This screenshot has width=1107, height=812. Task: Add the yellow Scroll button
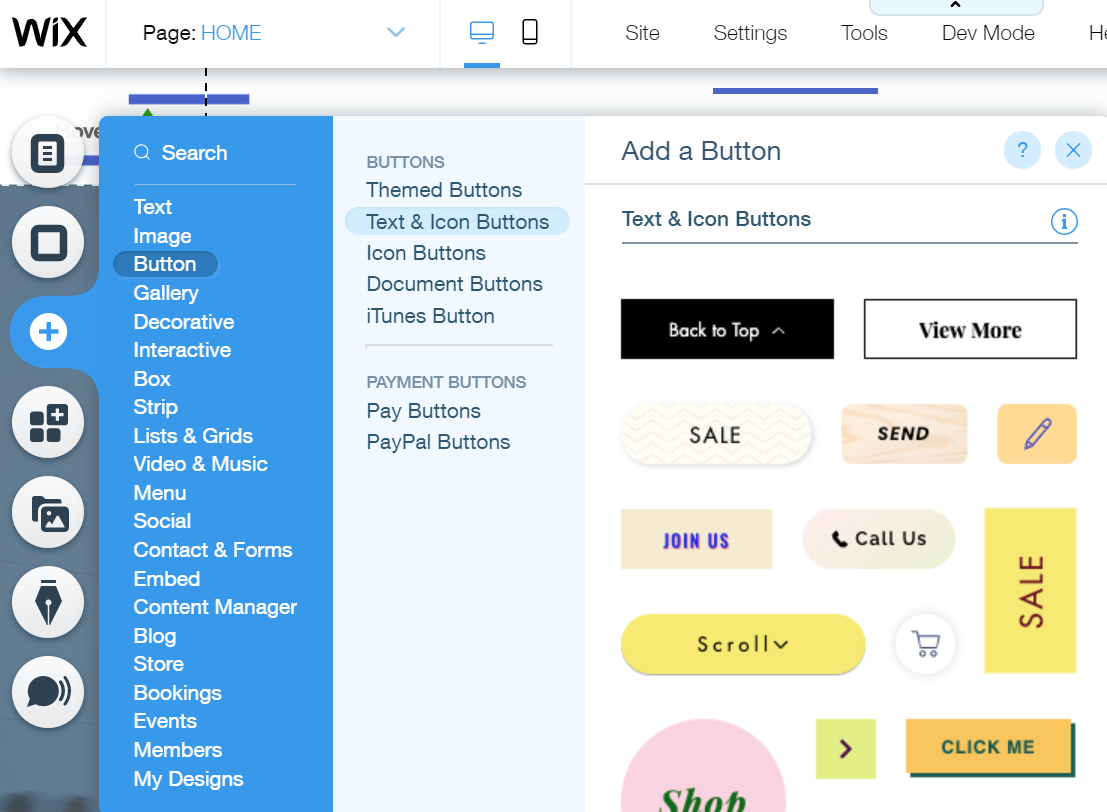pos(743,644)
